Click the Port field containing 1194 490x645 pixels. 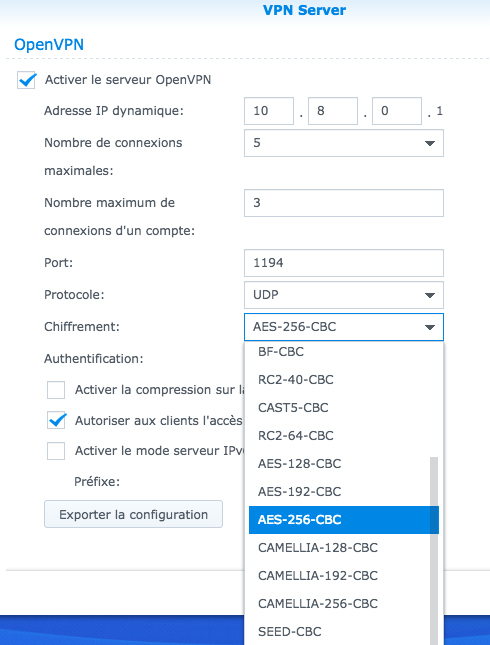pyautogui.click(x=344, y=263)
